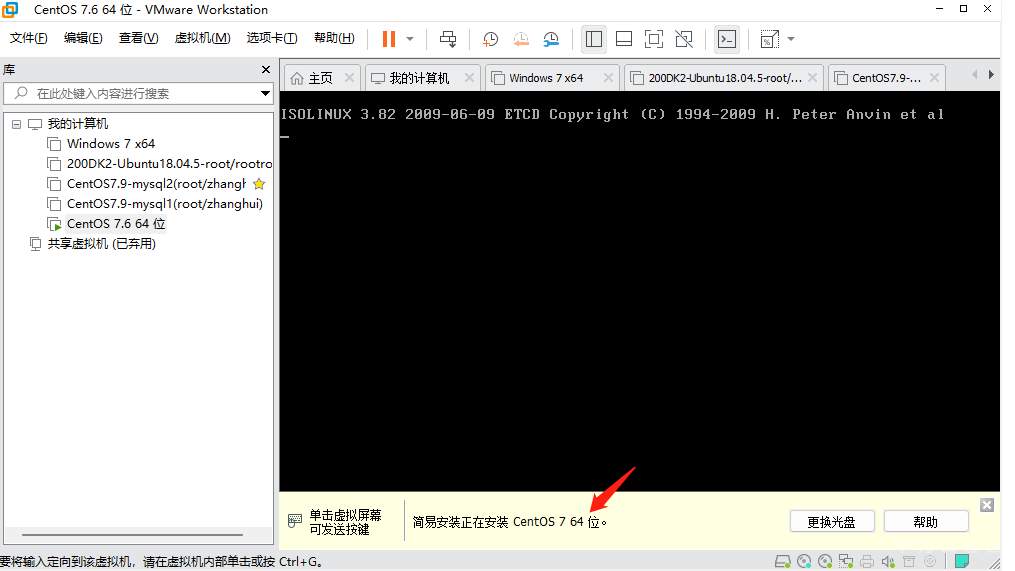Open the power options dropdown beside the pause button
Screen dimensions: 1015x571
(x=410, y=39)
